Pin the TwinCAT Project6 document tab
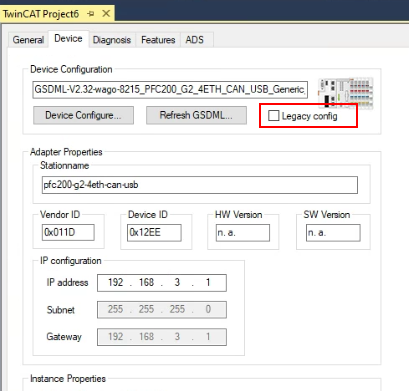The image size is (409, 391). (90, 14)
